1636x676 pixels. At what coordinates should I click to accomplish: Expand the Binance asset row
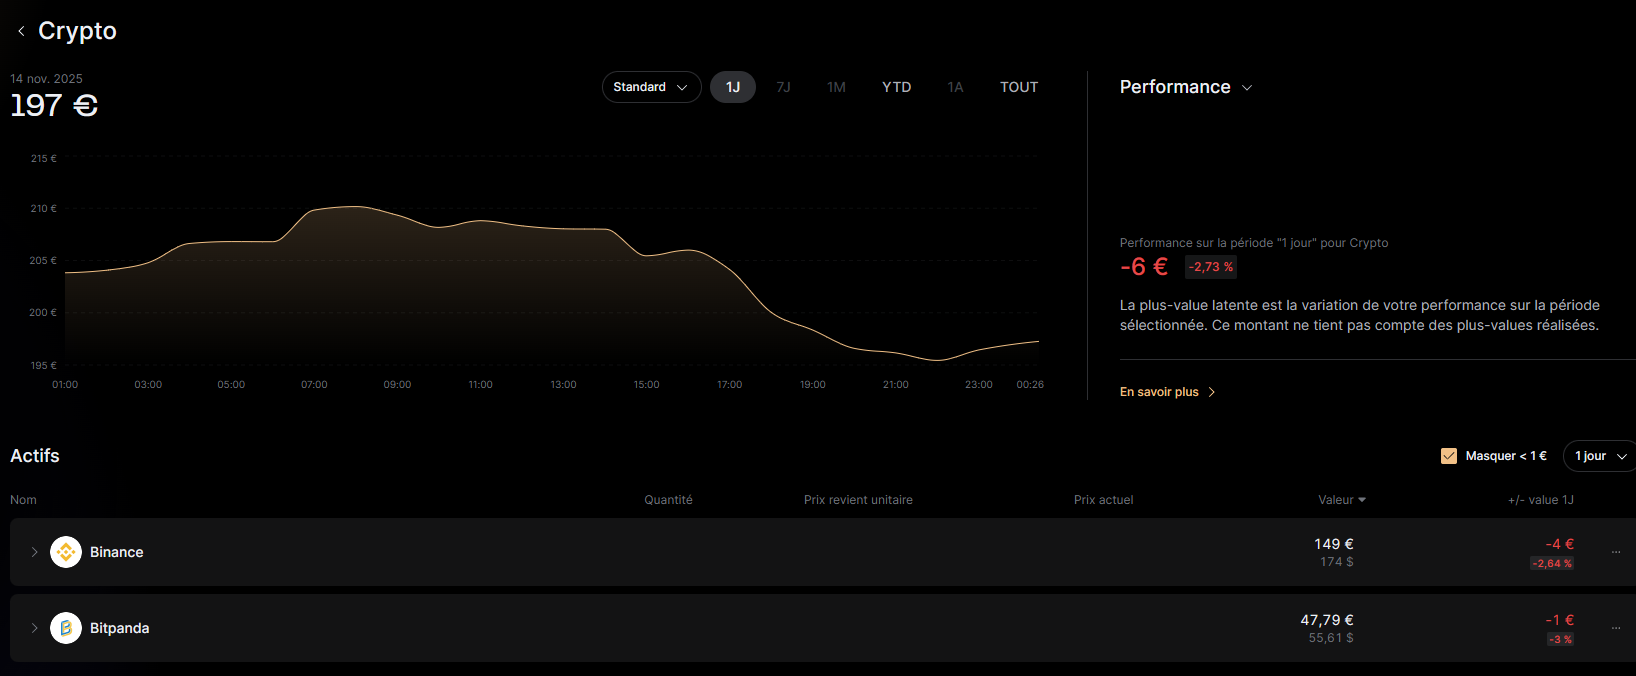(34, 552)
